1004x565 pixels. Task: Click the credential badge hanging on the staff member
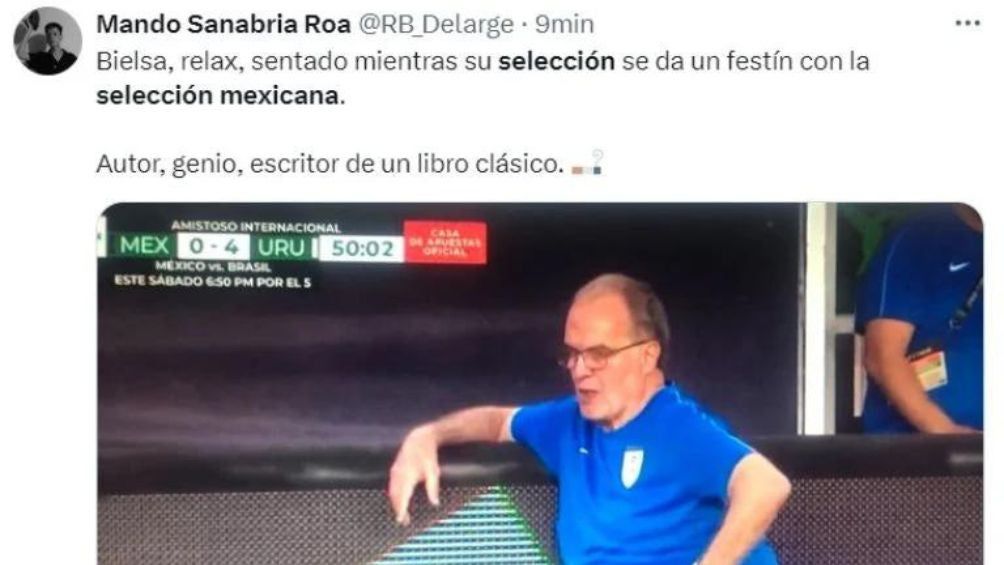928,368
